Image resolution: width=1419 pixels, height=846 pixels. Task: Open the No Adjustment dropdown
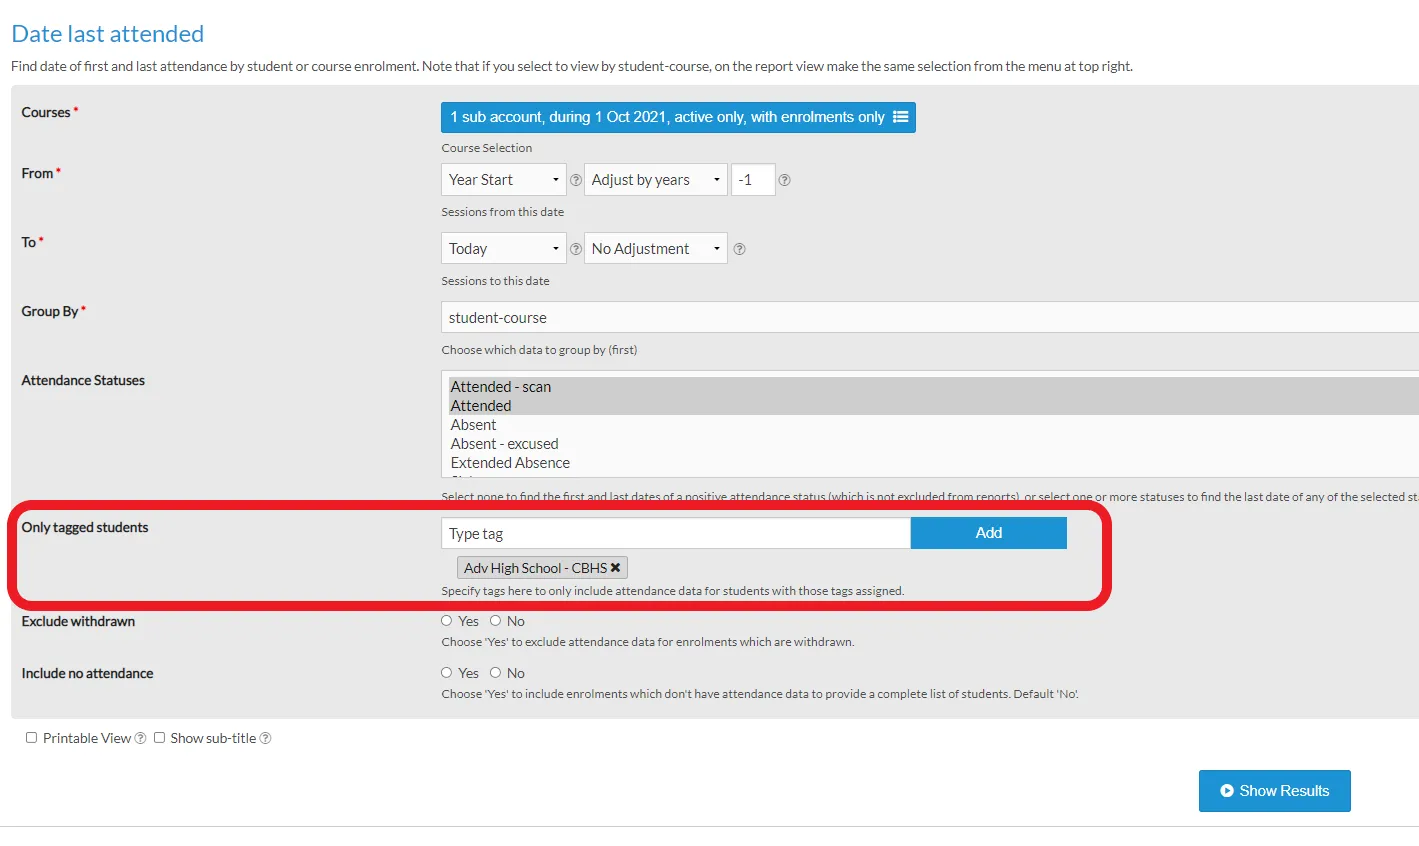point(656,248)
